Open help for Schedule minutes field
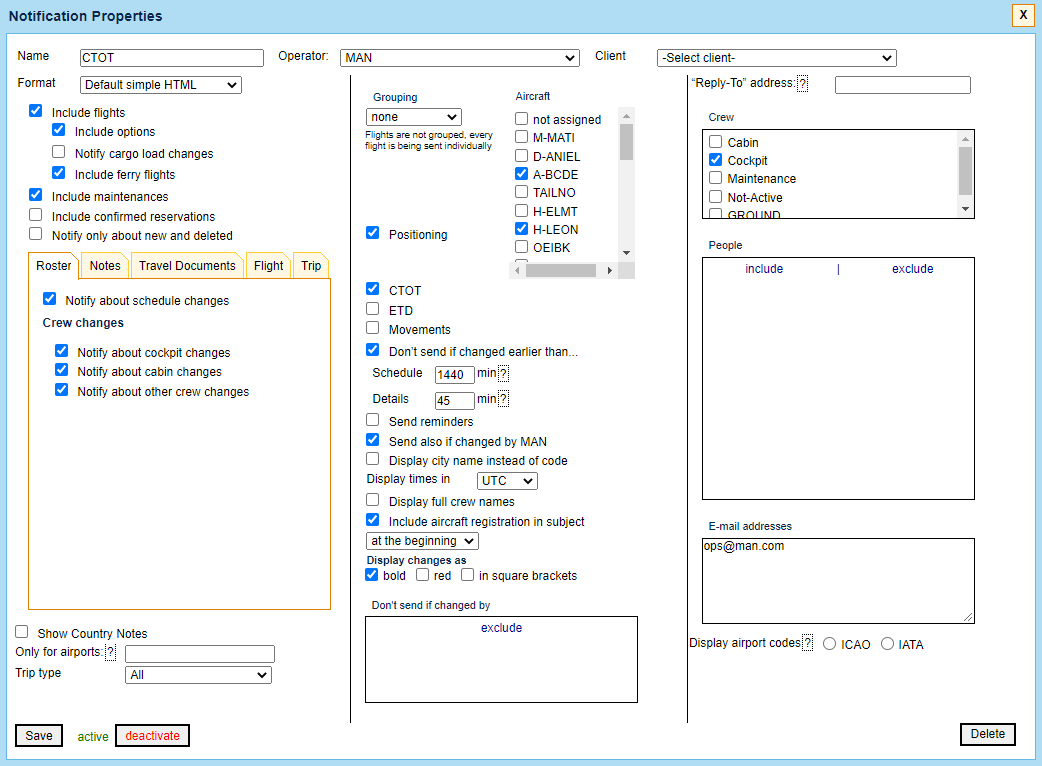Viewport: 1042px width, 766px height. pos(504,373)
